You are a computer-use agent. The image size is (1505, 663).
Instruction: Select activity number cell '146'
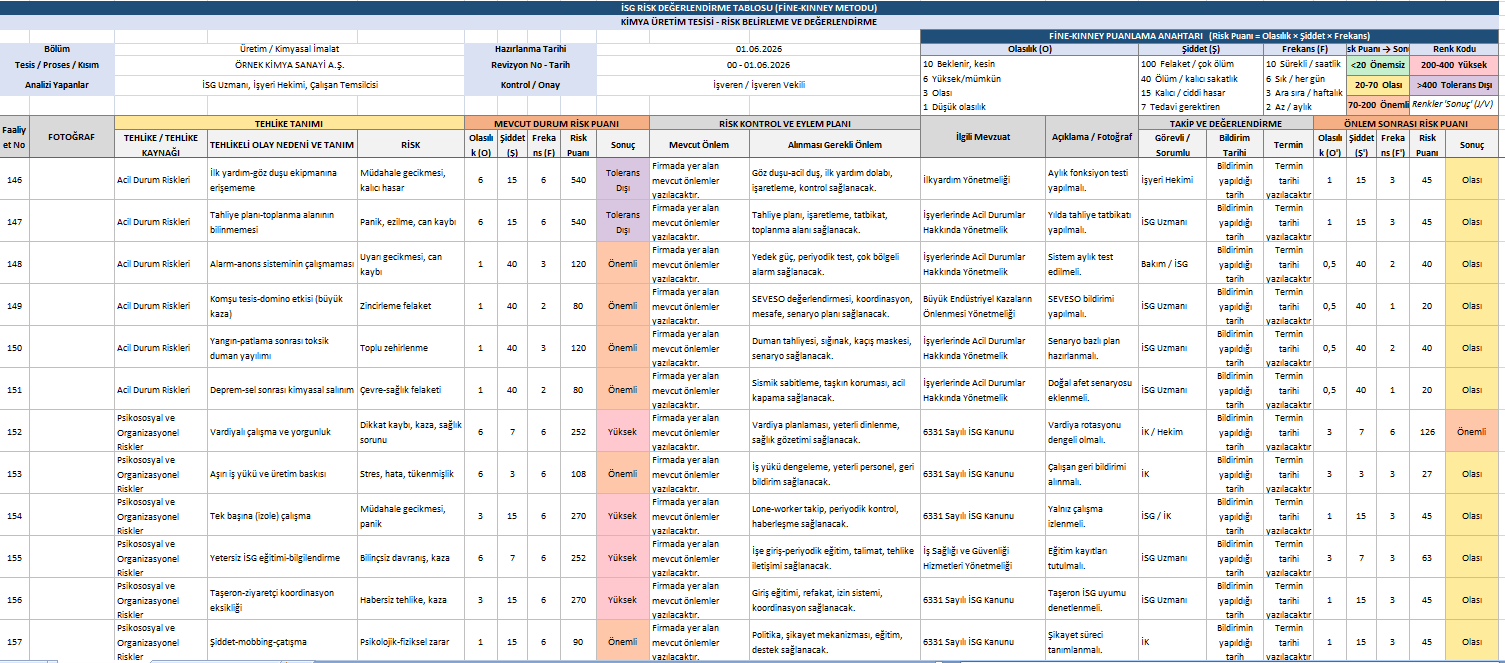(14, 179)
